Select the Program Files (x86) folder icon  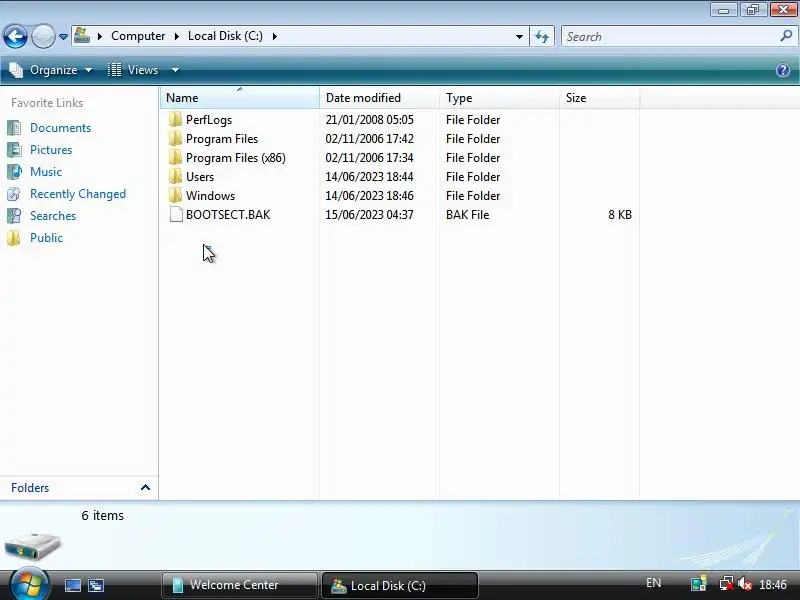(x=175, y=157)
